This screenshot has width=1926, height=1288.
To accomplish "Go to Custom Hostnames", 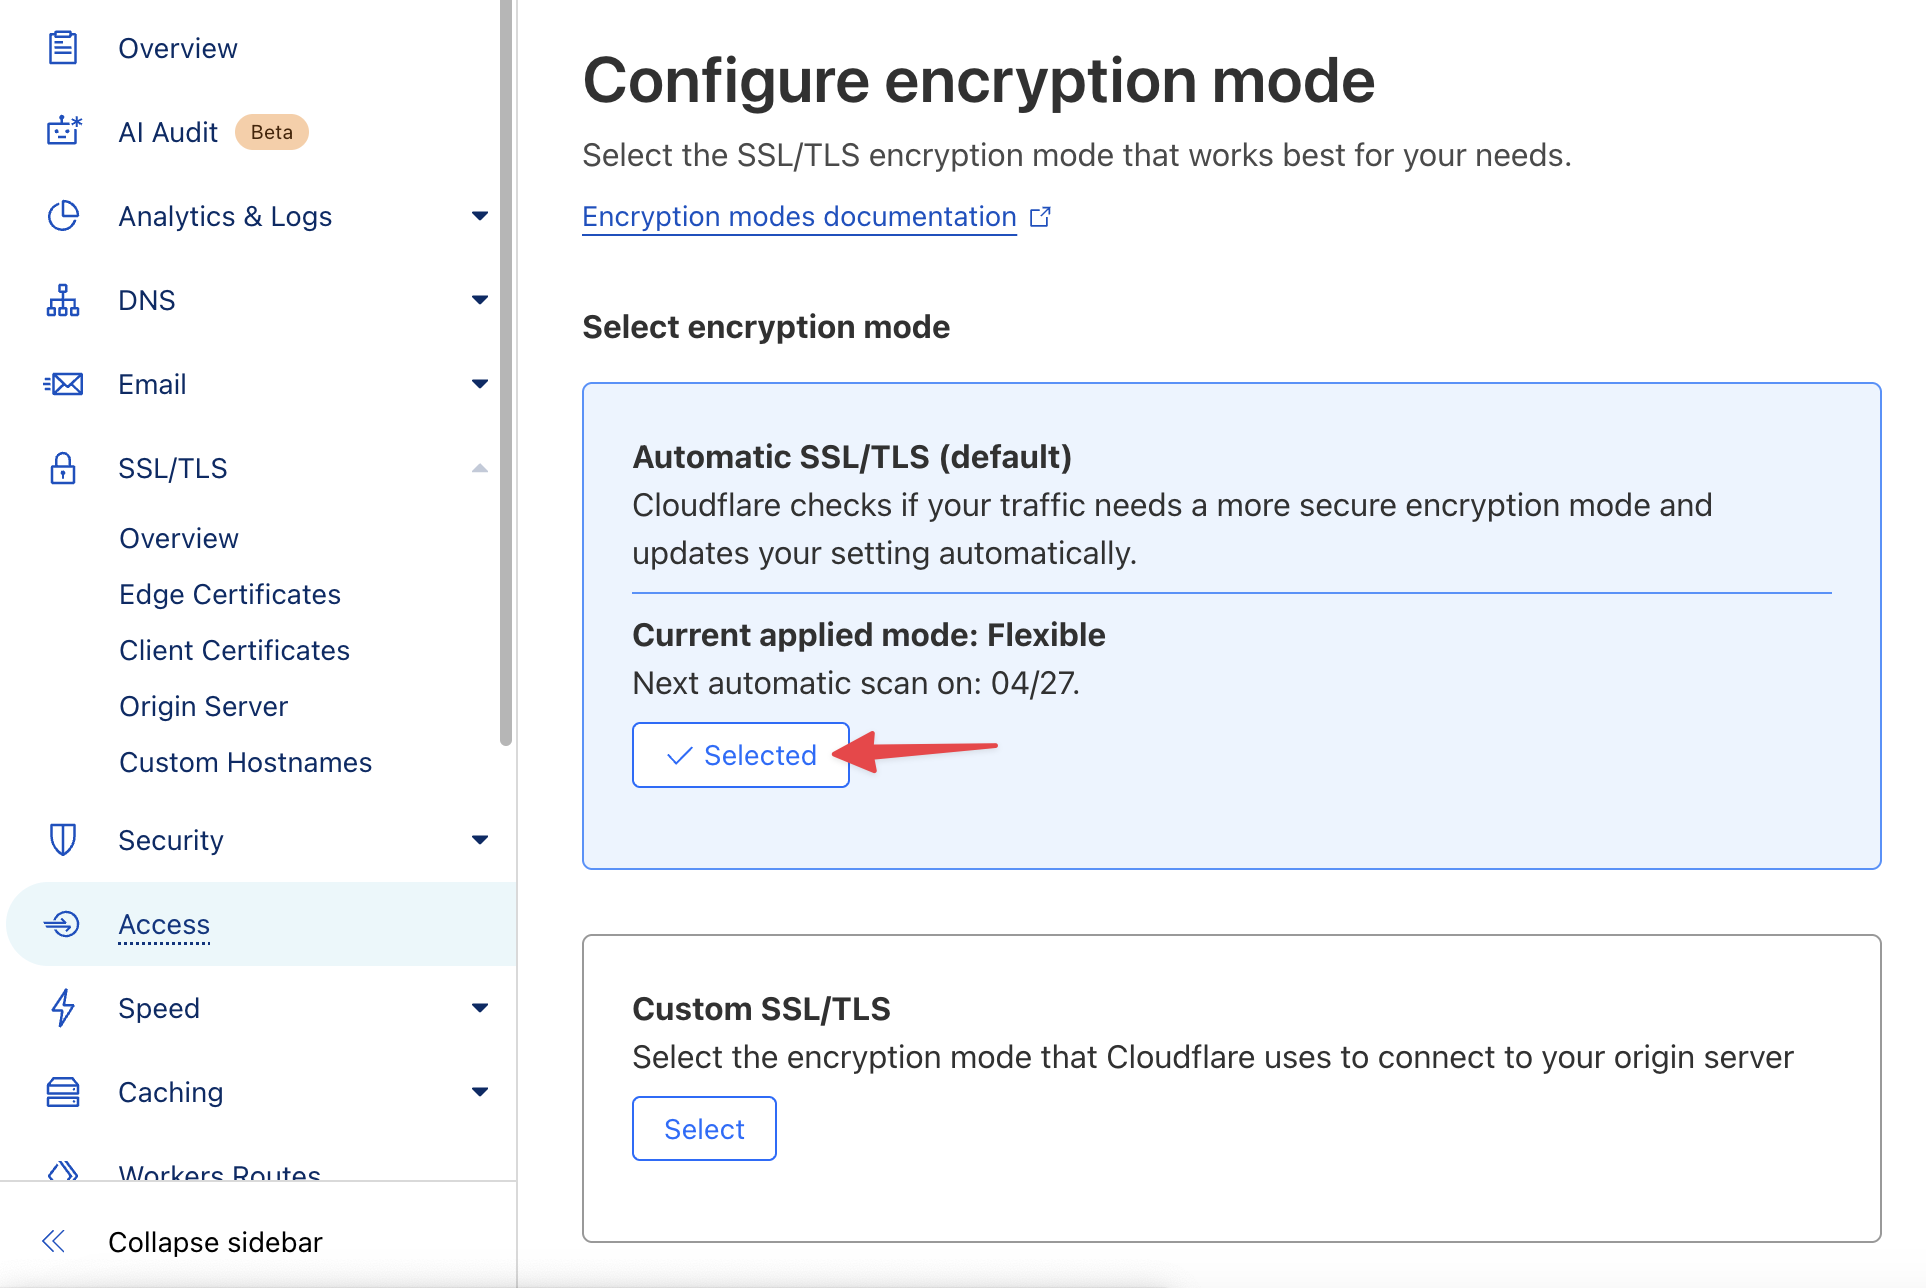I will [x=246, y=762].
